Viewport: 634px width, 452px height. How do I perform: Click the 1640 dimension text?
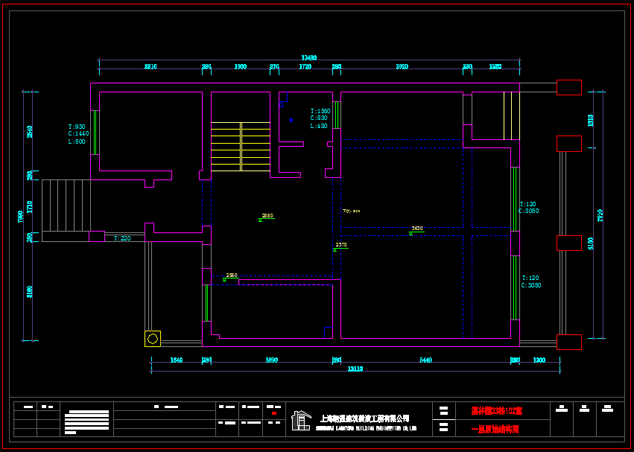coord(176,360)
